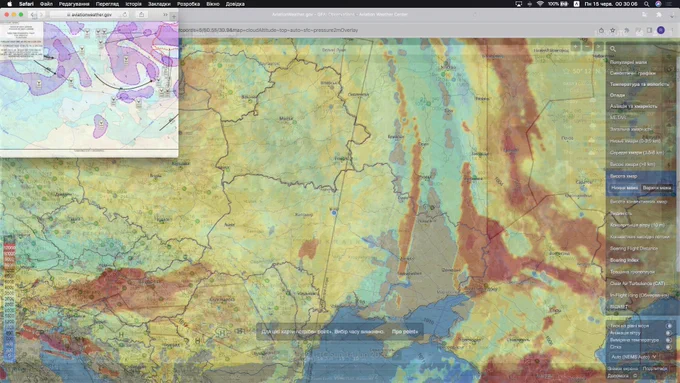Click the bookmark star icon in browser
This screenshot has height=383, width=680.
click(x=613, y=30)
